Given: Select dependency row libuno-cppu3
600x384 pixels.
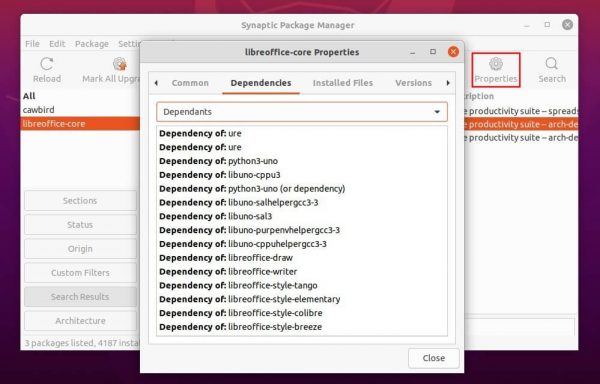Looking at the screenshot, I should (x=302, y=175).
